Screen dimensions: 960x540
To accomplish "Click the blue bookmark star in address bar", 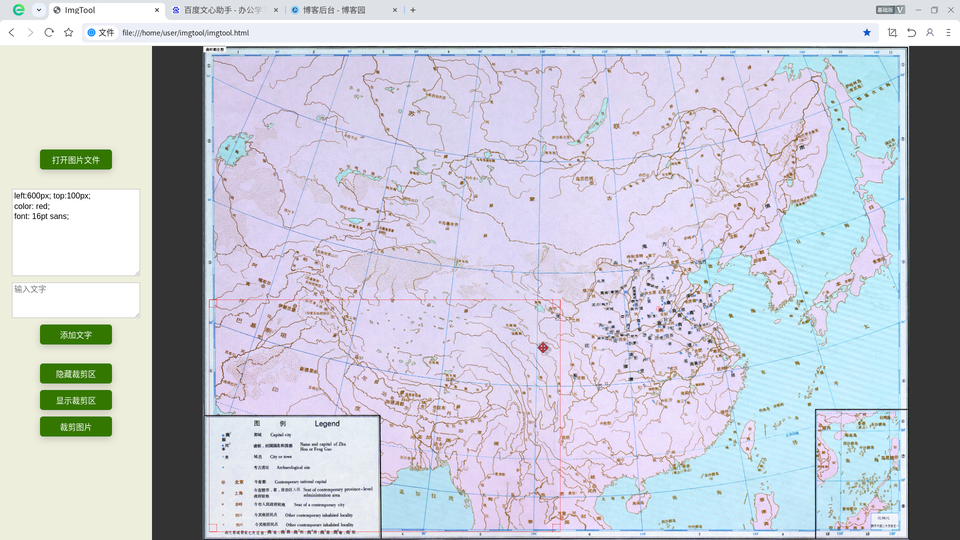I will [x=867, y=32].
